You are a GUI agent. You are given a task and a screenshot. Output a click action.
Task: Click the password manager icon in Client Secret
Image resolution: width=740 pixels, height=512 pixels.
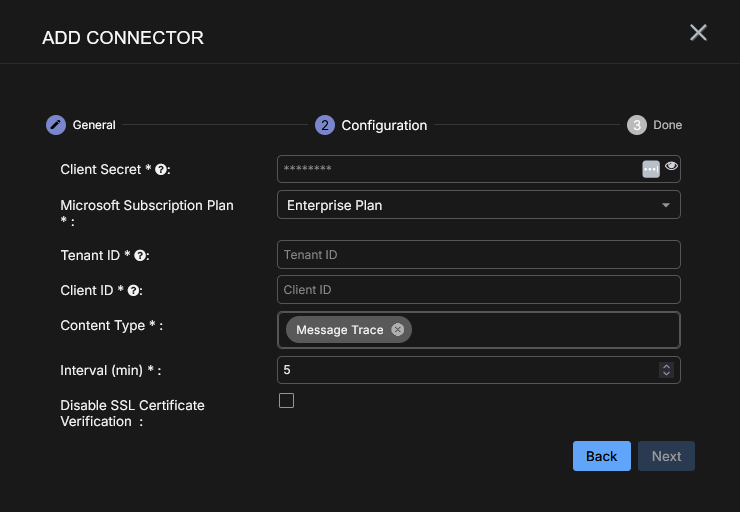click(x=651, y=169)
